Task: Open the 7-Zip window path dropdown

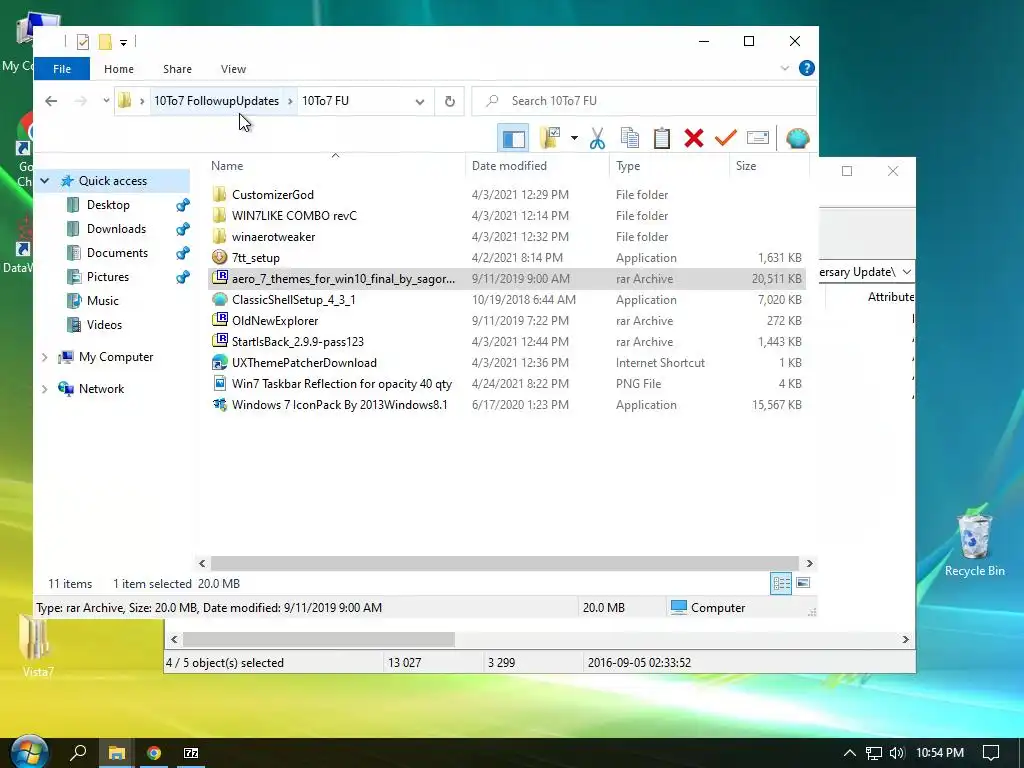Action: [906, 272]
